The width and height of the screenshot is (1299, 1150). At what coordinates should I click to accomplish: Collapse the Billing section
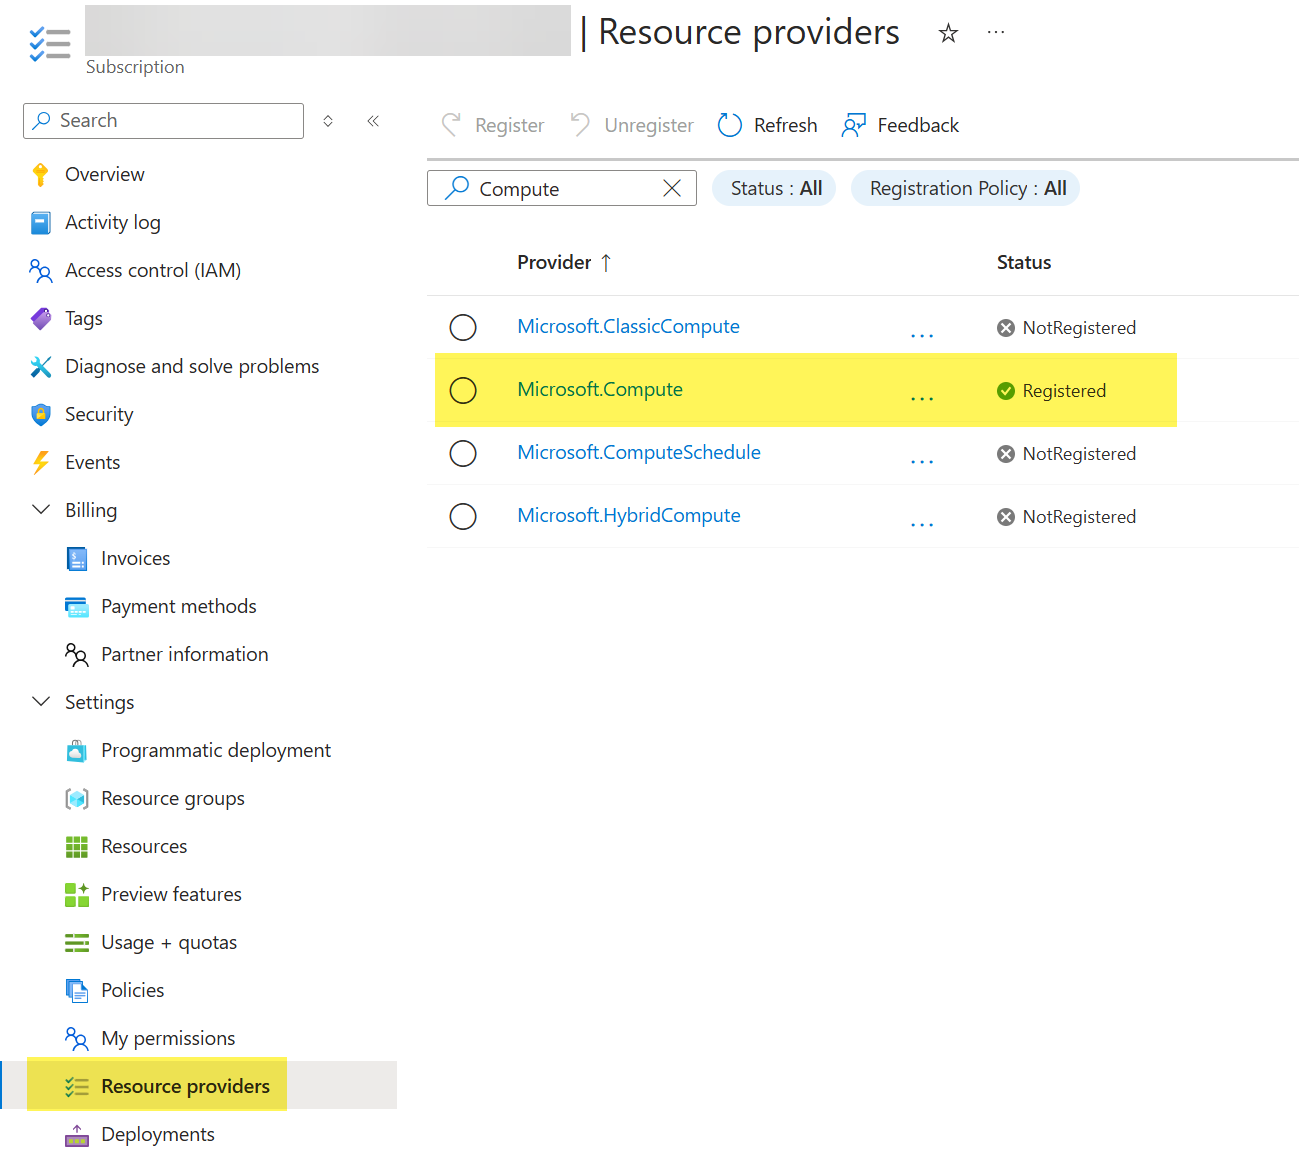coord(41,510)
